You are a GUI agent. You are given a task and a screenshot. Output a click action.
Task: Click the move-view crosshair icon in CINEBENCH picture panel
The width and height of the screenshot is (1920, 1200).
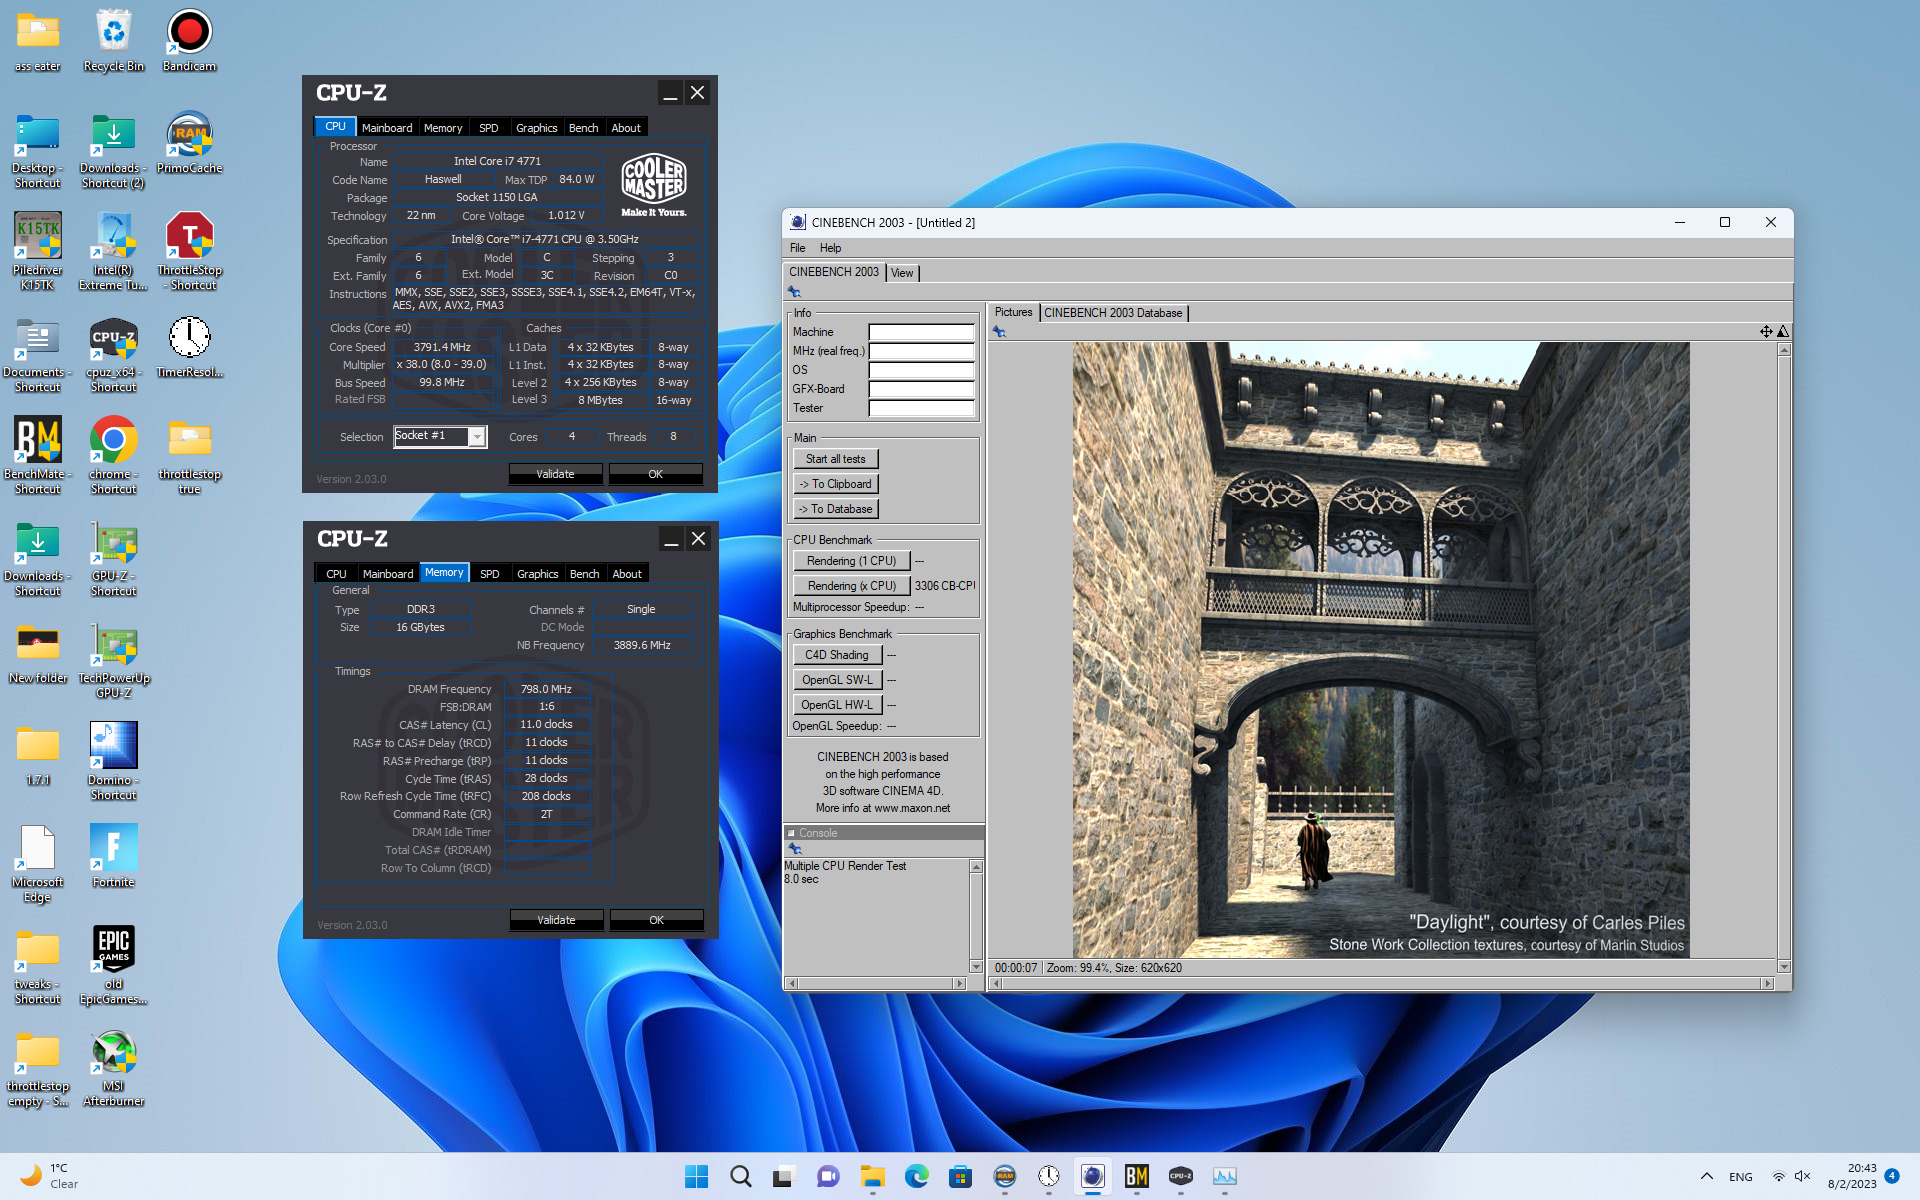[1766, 331]
